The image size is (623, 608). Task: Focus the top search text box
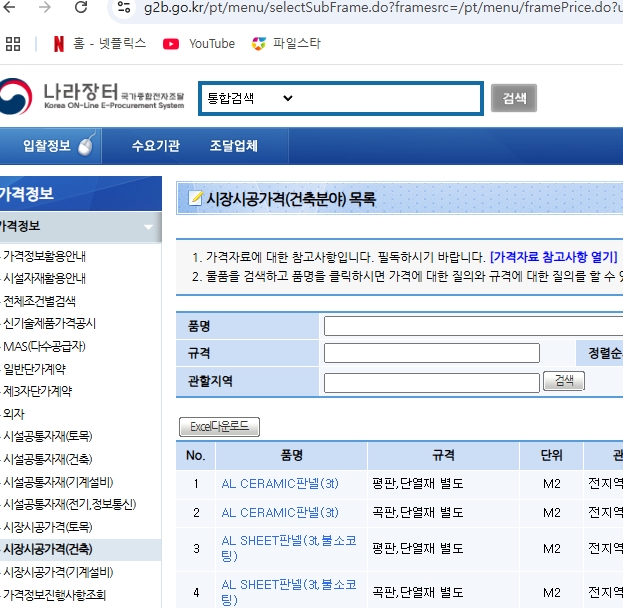[x=388, y=98]
